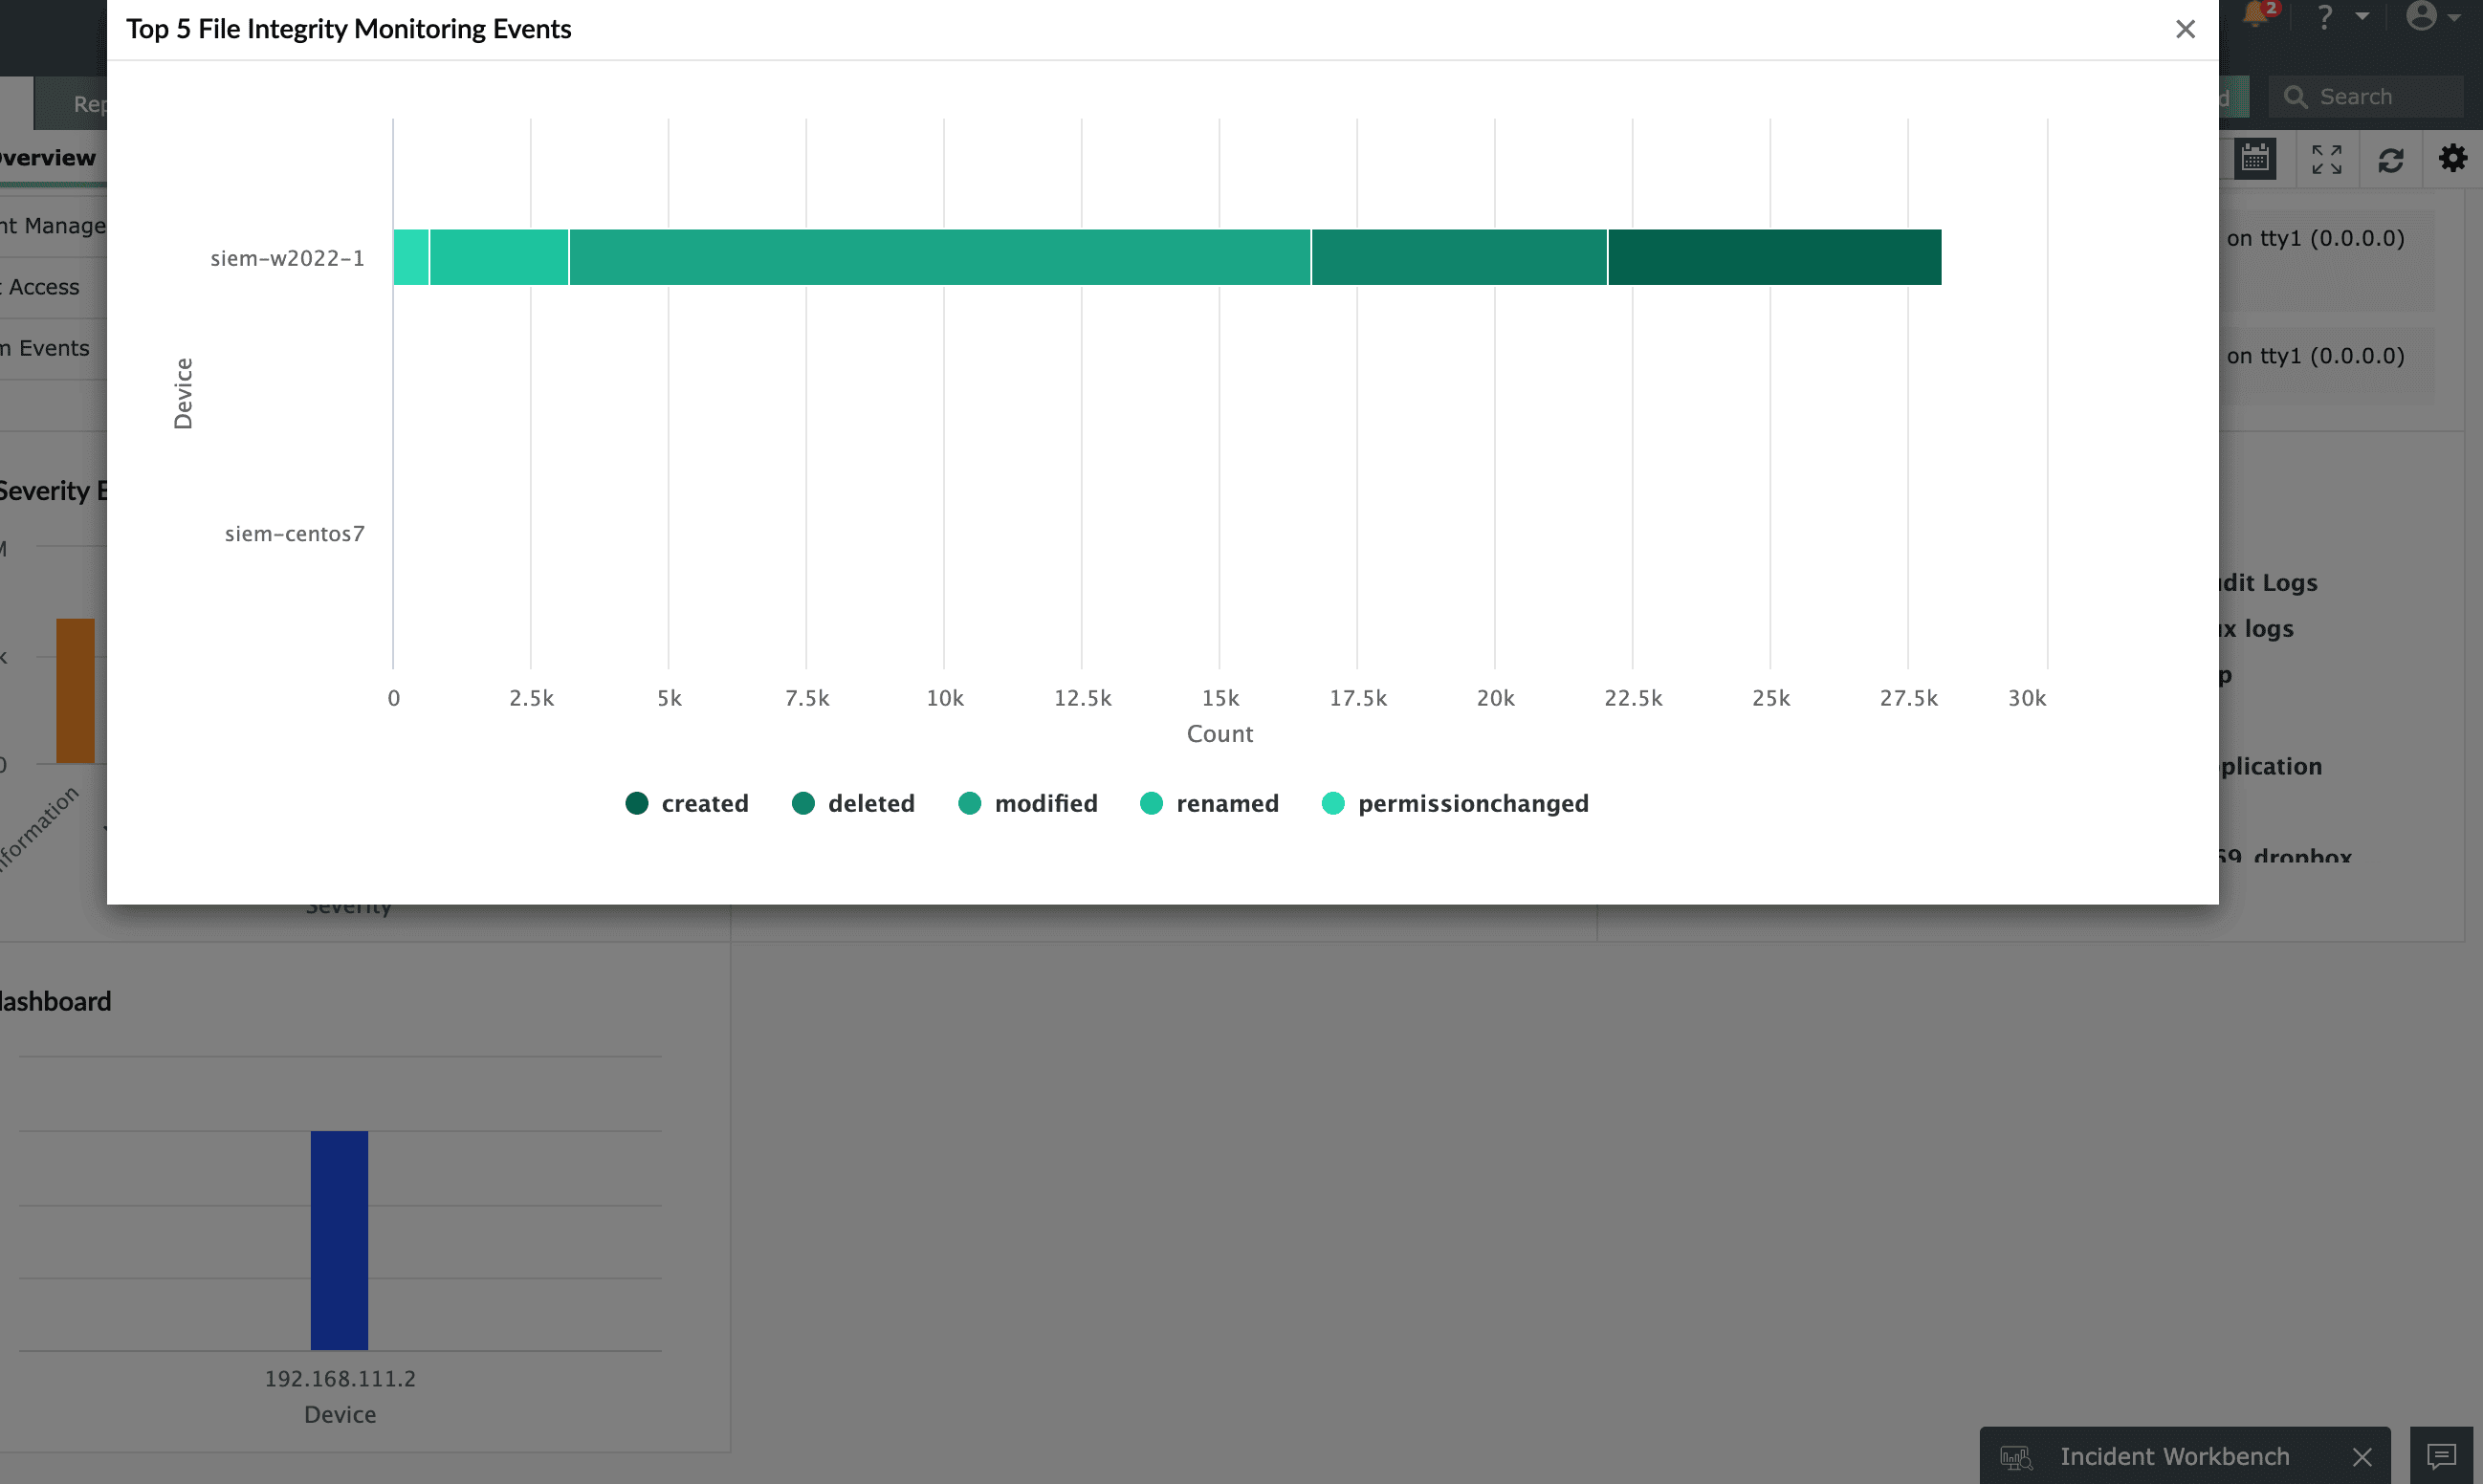
Task: Click the calendar date picker icon
Action: click(x=2255, y=159)
